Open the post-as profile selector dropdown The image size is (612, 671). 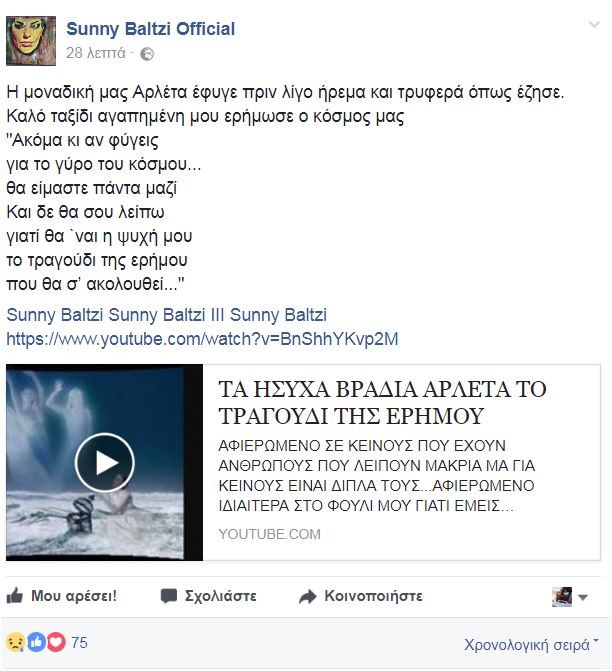(x=570, y=597)
